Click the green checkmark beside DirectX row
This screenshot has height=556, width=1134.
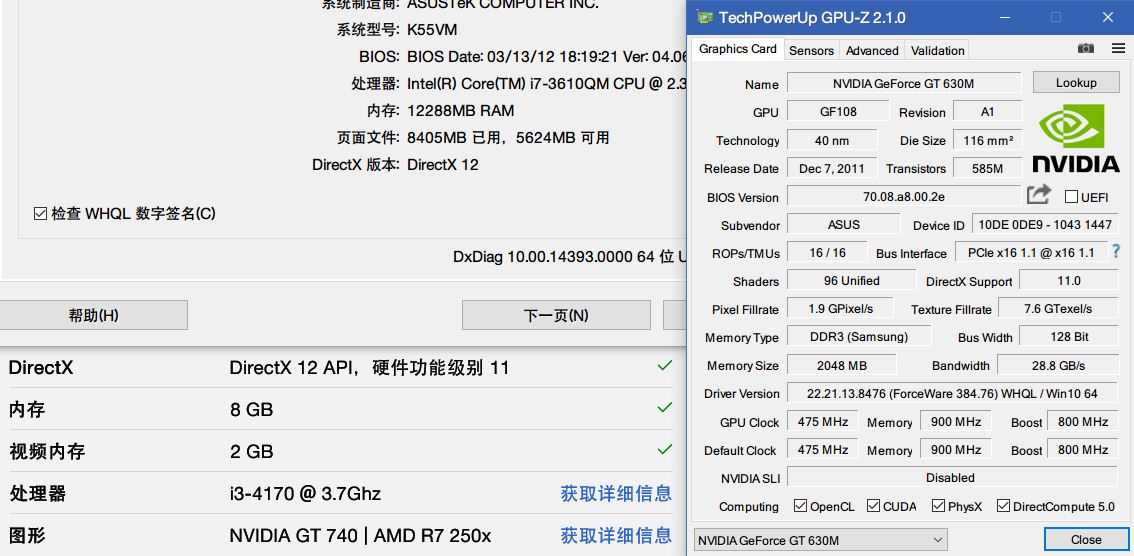(665, 366)
